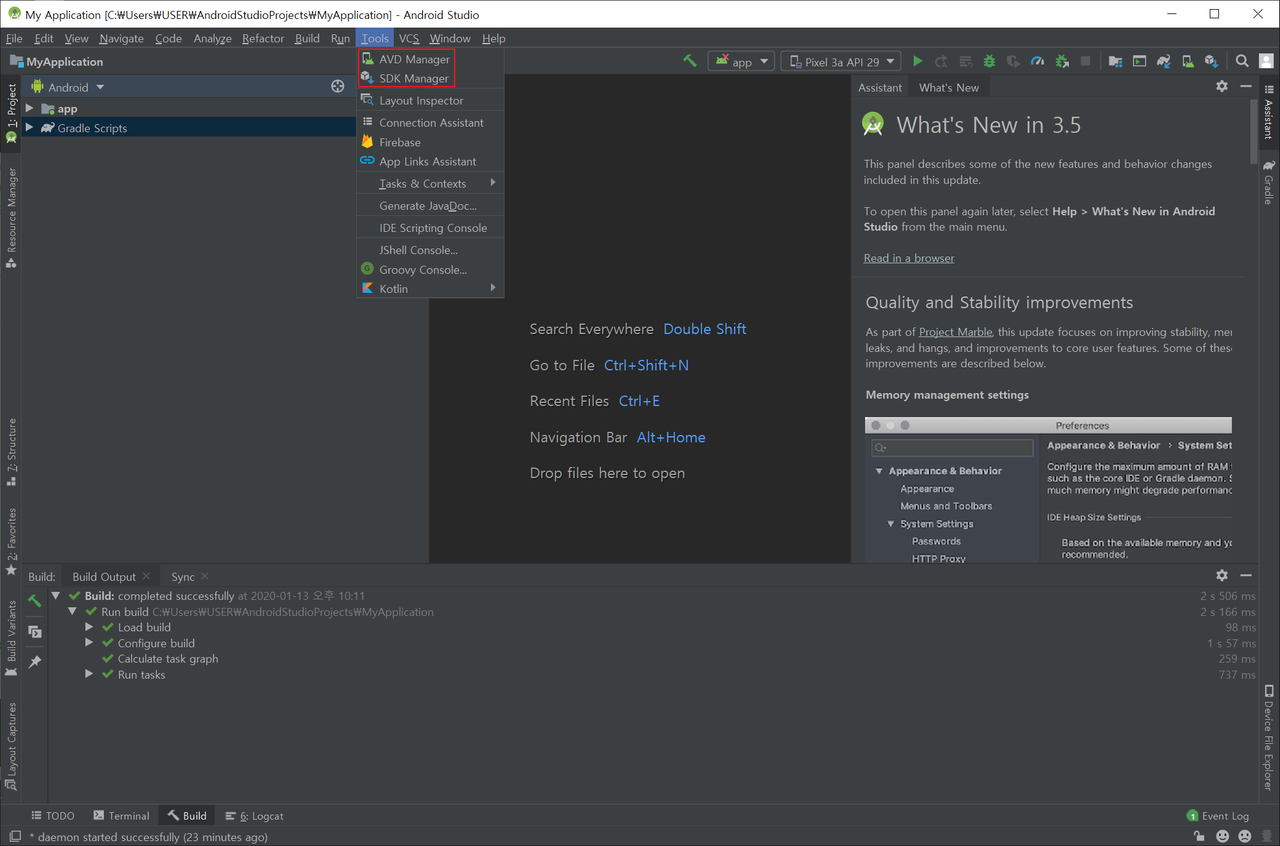Click the Make Project hammer icon

coord(690,61)
